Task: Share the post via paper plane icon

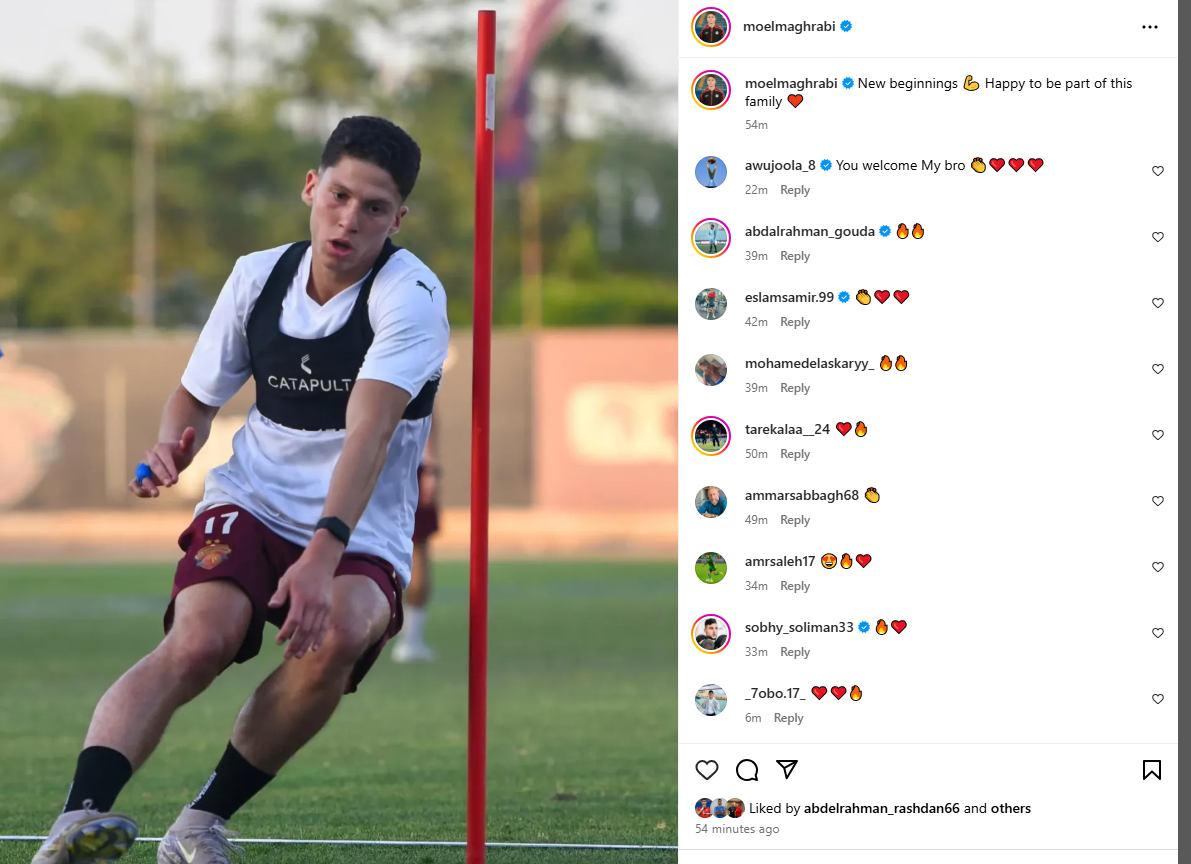Action: [787, 770]
